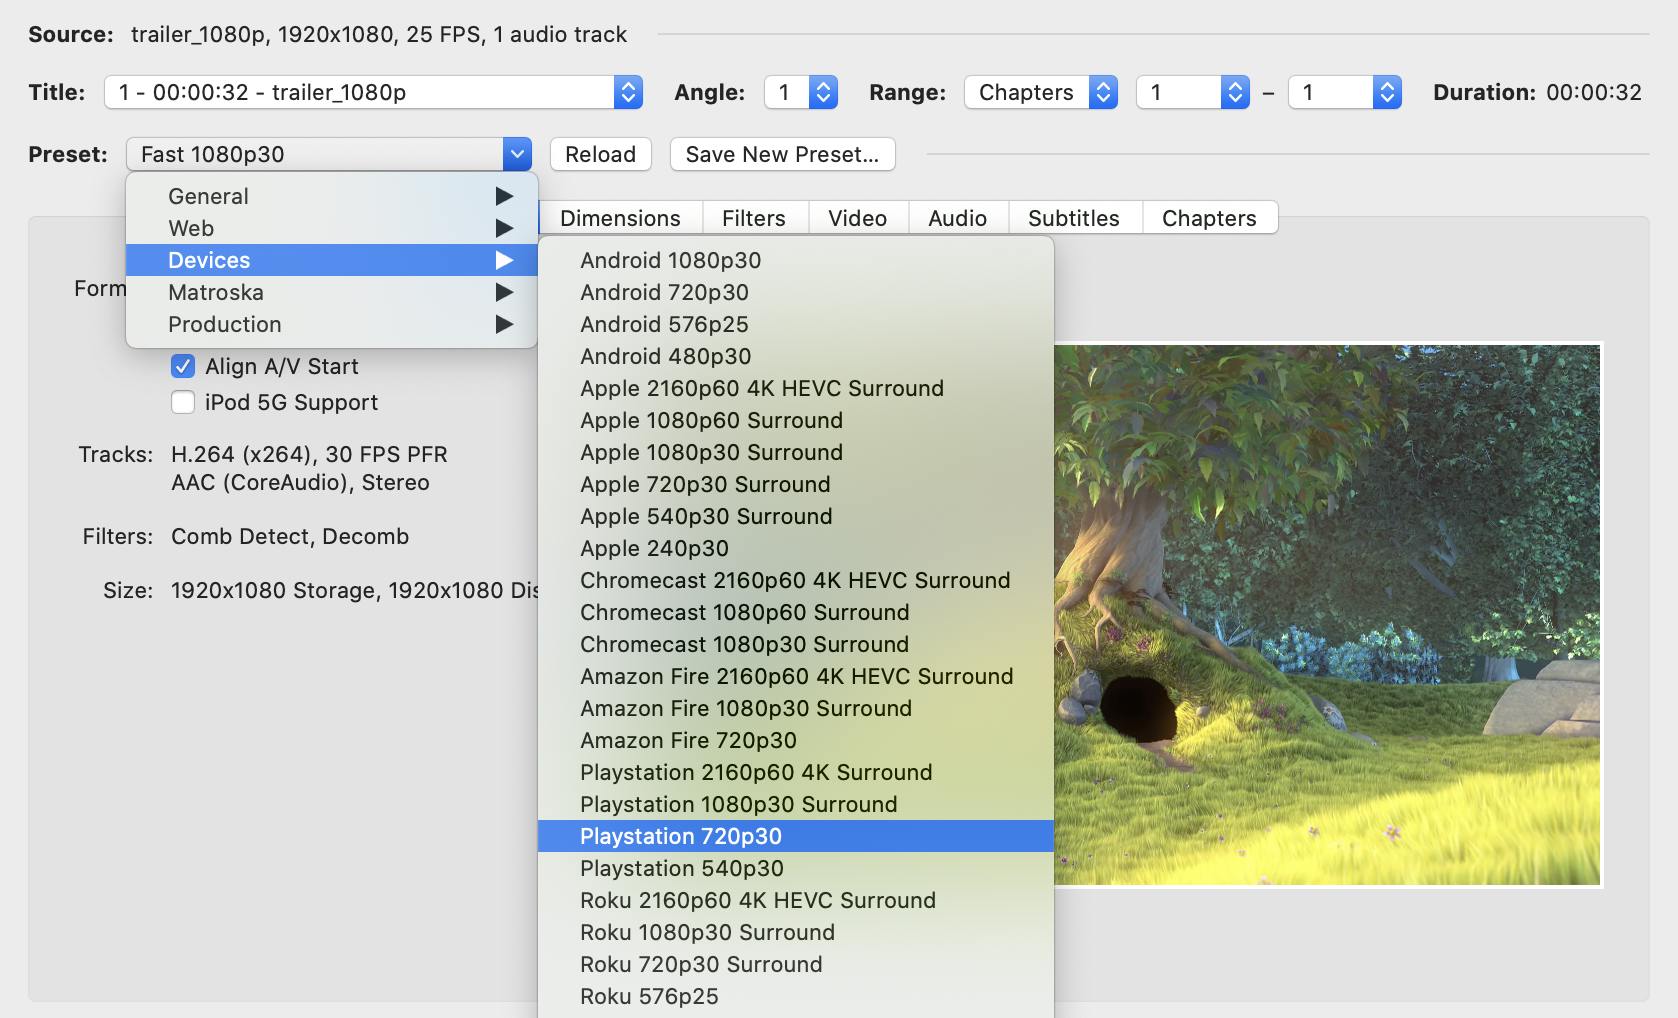Choose Android 576p25 preset
The width and height of the screenshot is (1678, 1018).
[796, 324]
